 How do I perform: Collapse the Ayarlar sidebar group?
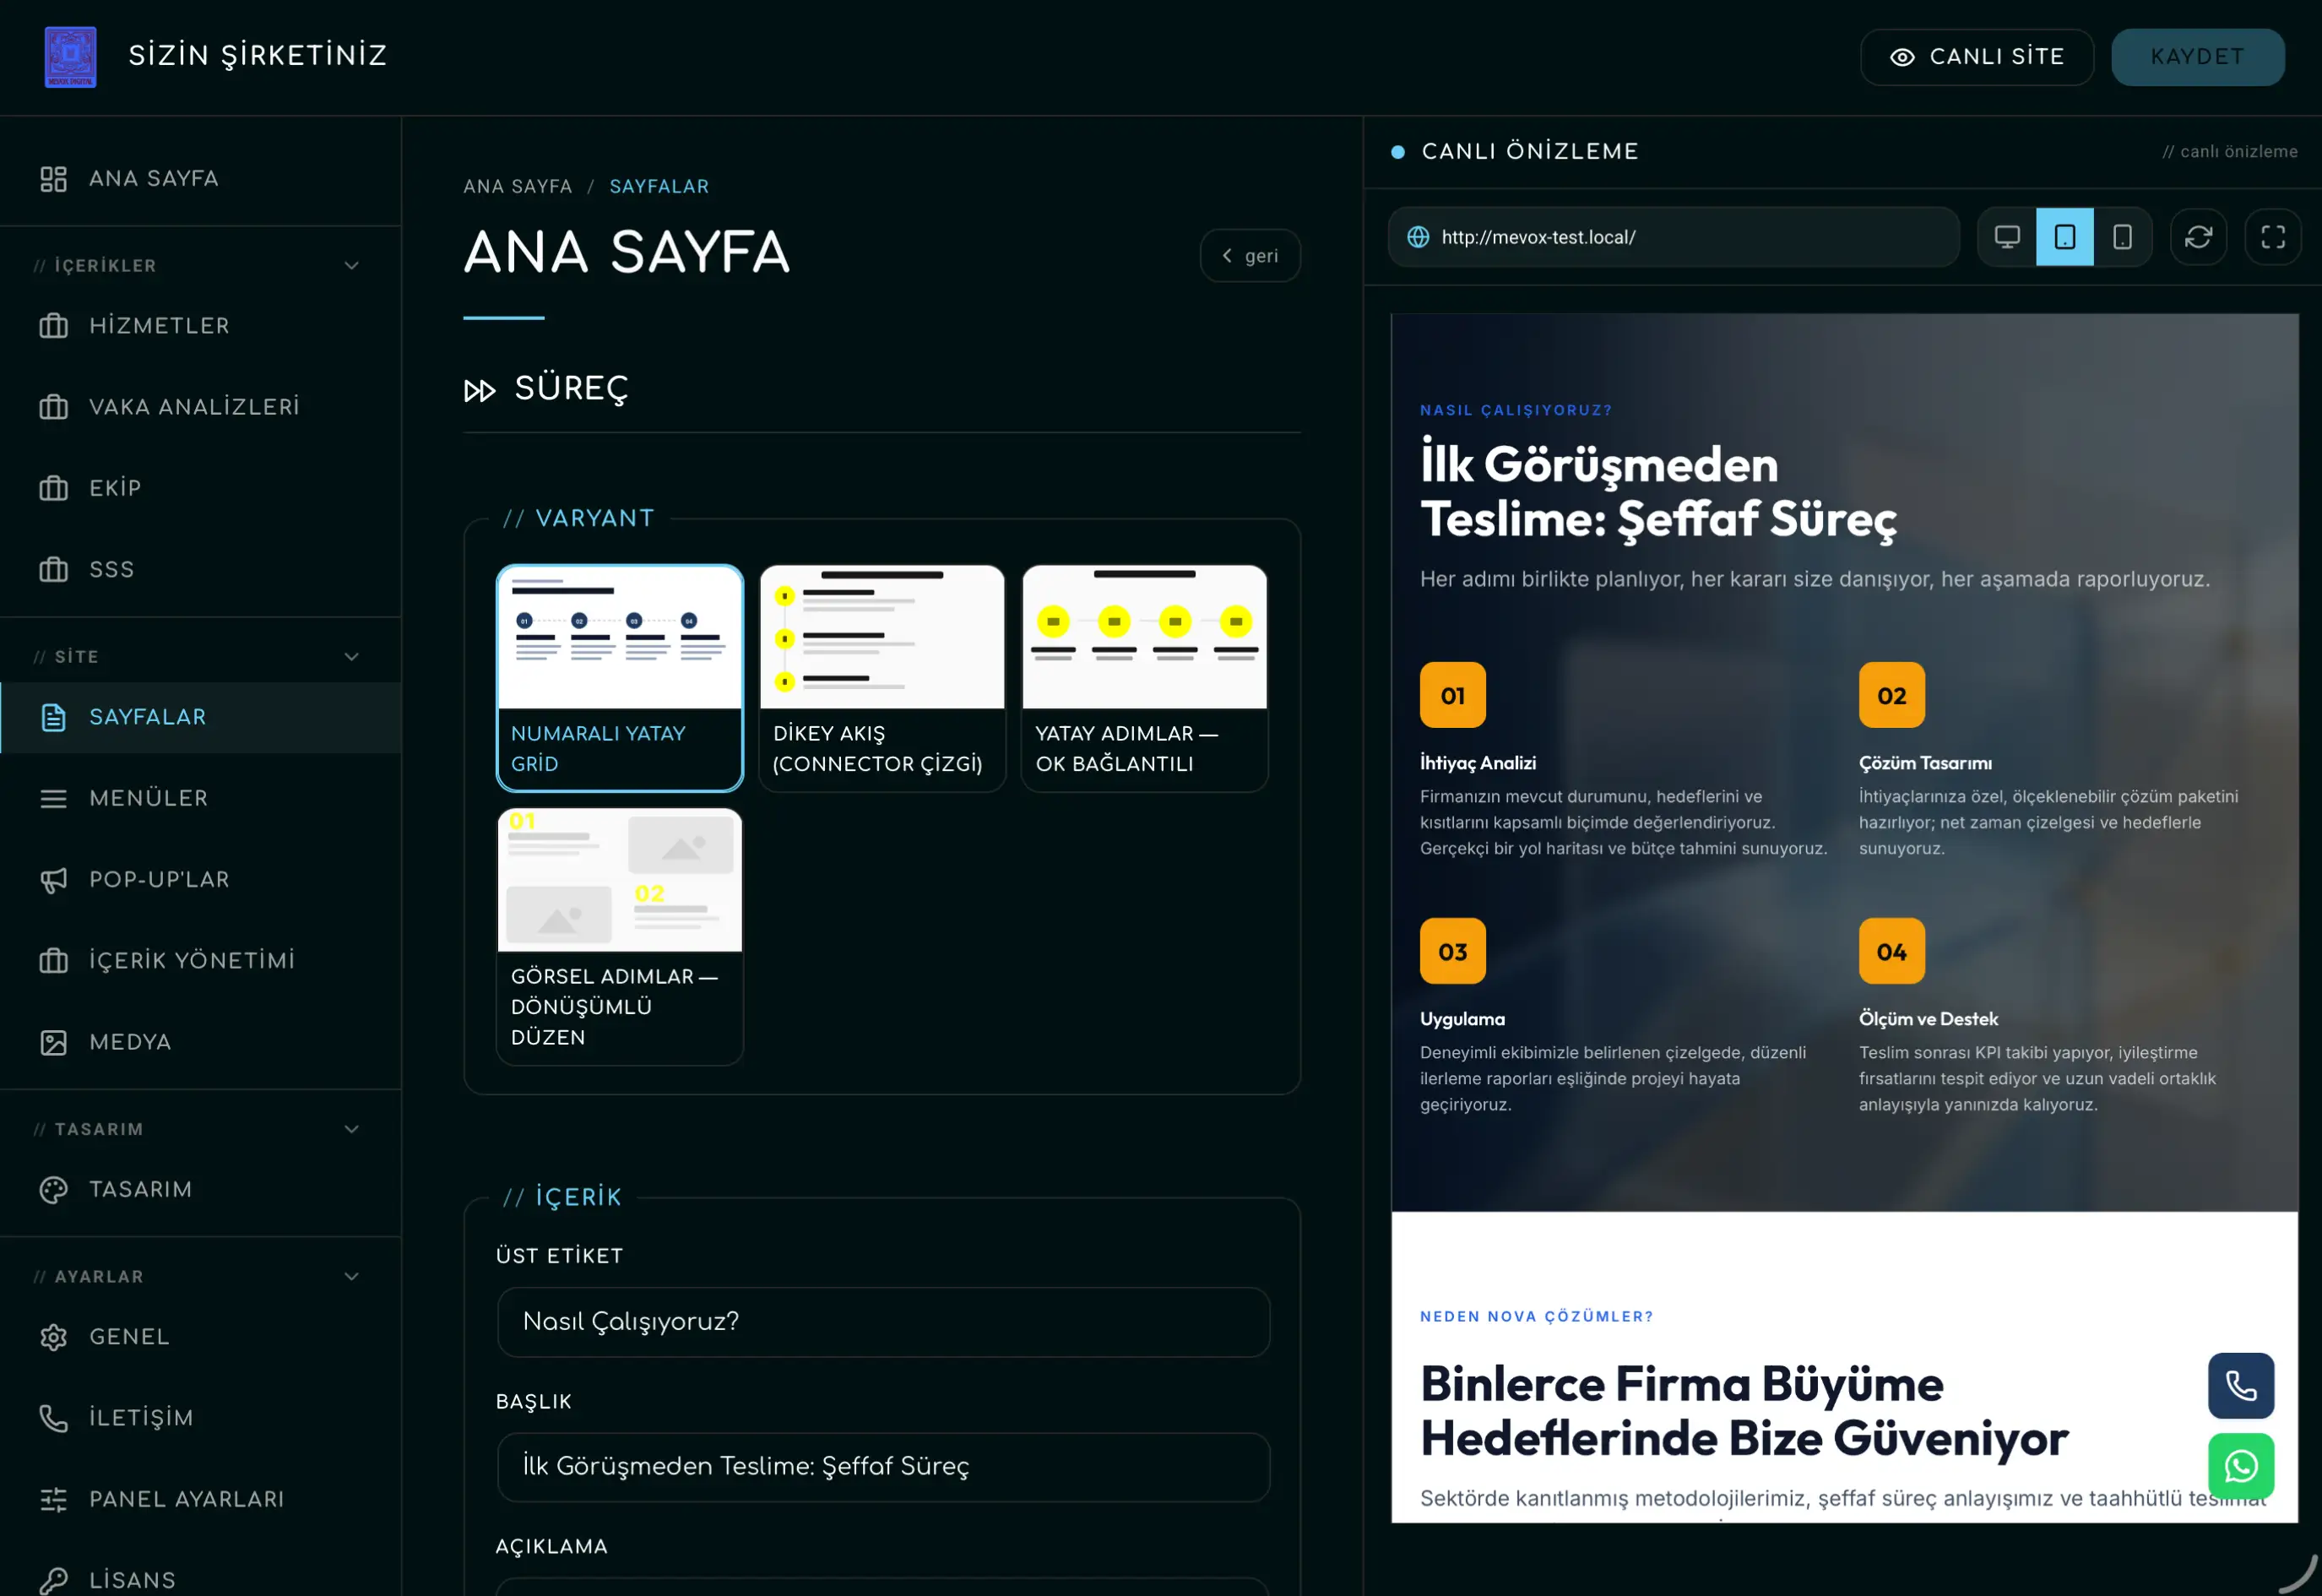tap(351, 1277)
